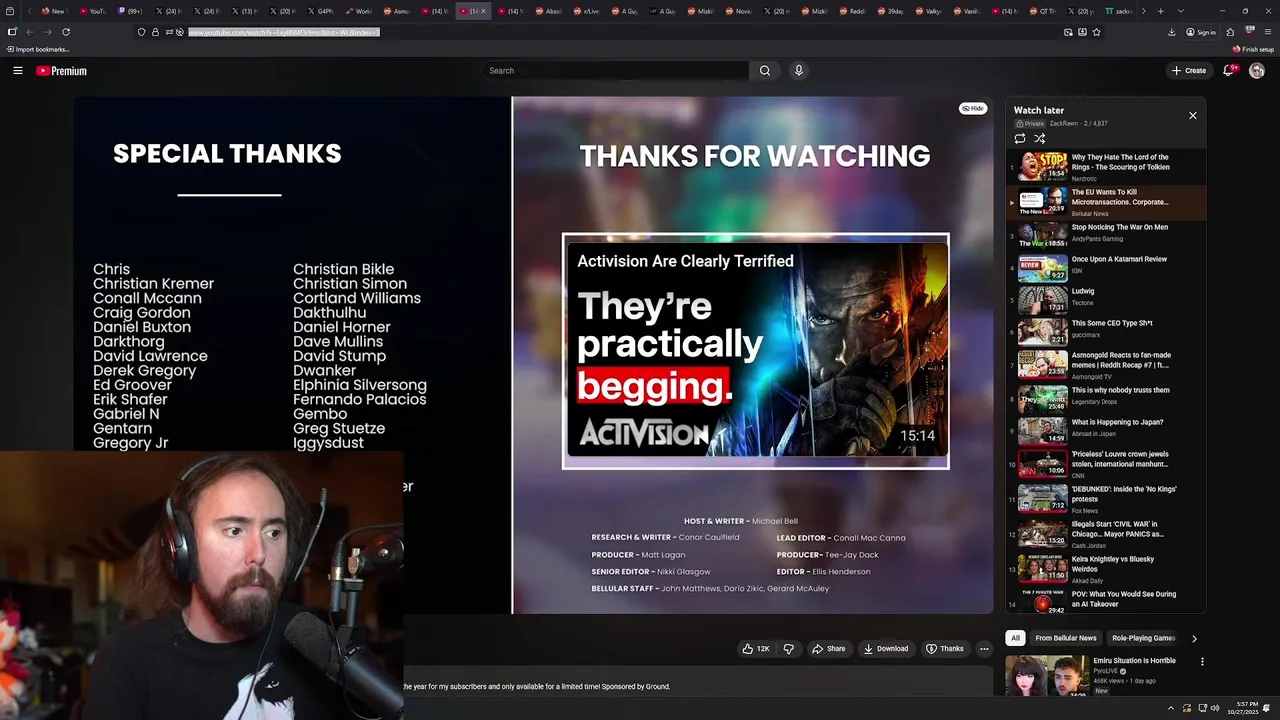Viewport: 1280px width, 720px height.
Task: Open the browser extensions icon
Action: [x=1230, y=32]
